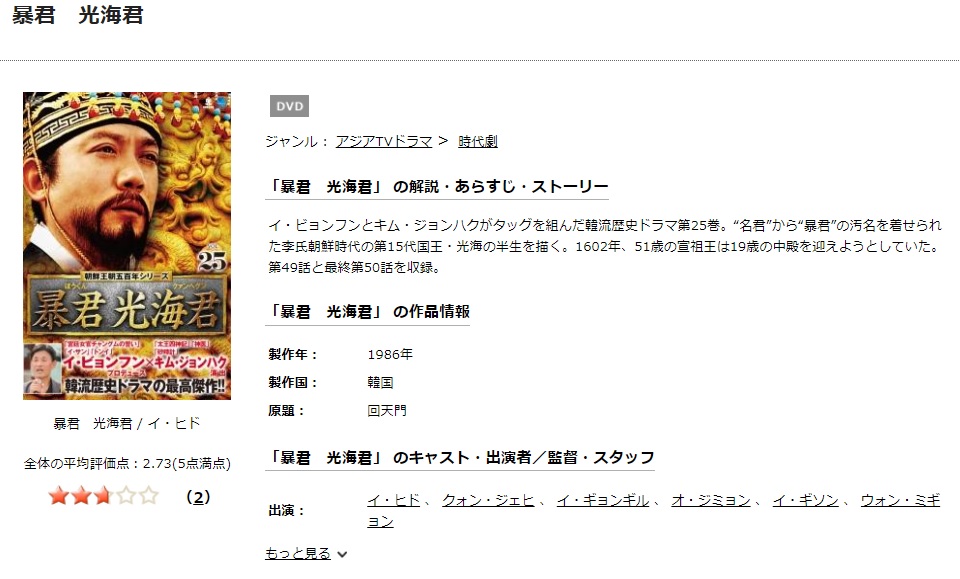Image resolution: width=960 pixels, height=579 pixels.
Task: Click the キャスト・出演者／監督・スタッフ heading
Action: point(460,457)
